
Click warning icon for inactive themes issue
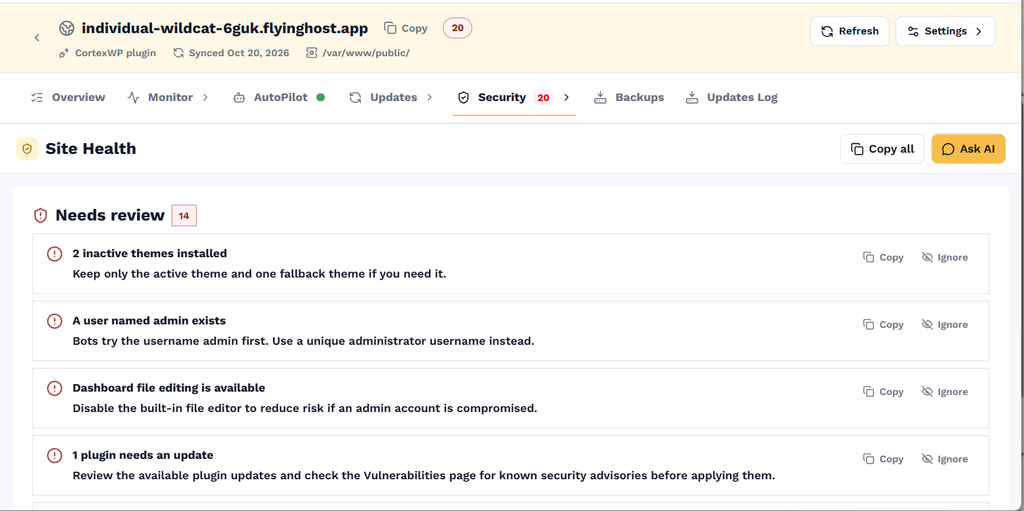tap(54, 254)
